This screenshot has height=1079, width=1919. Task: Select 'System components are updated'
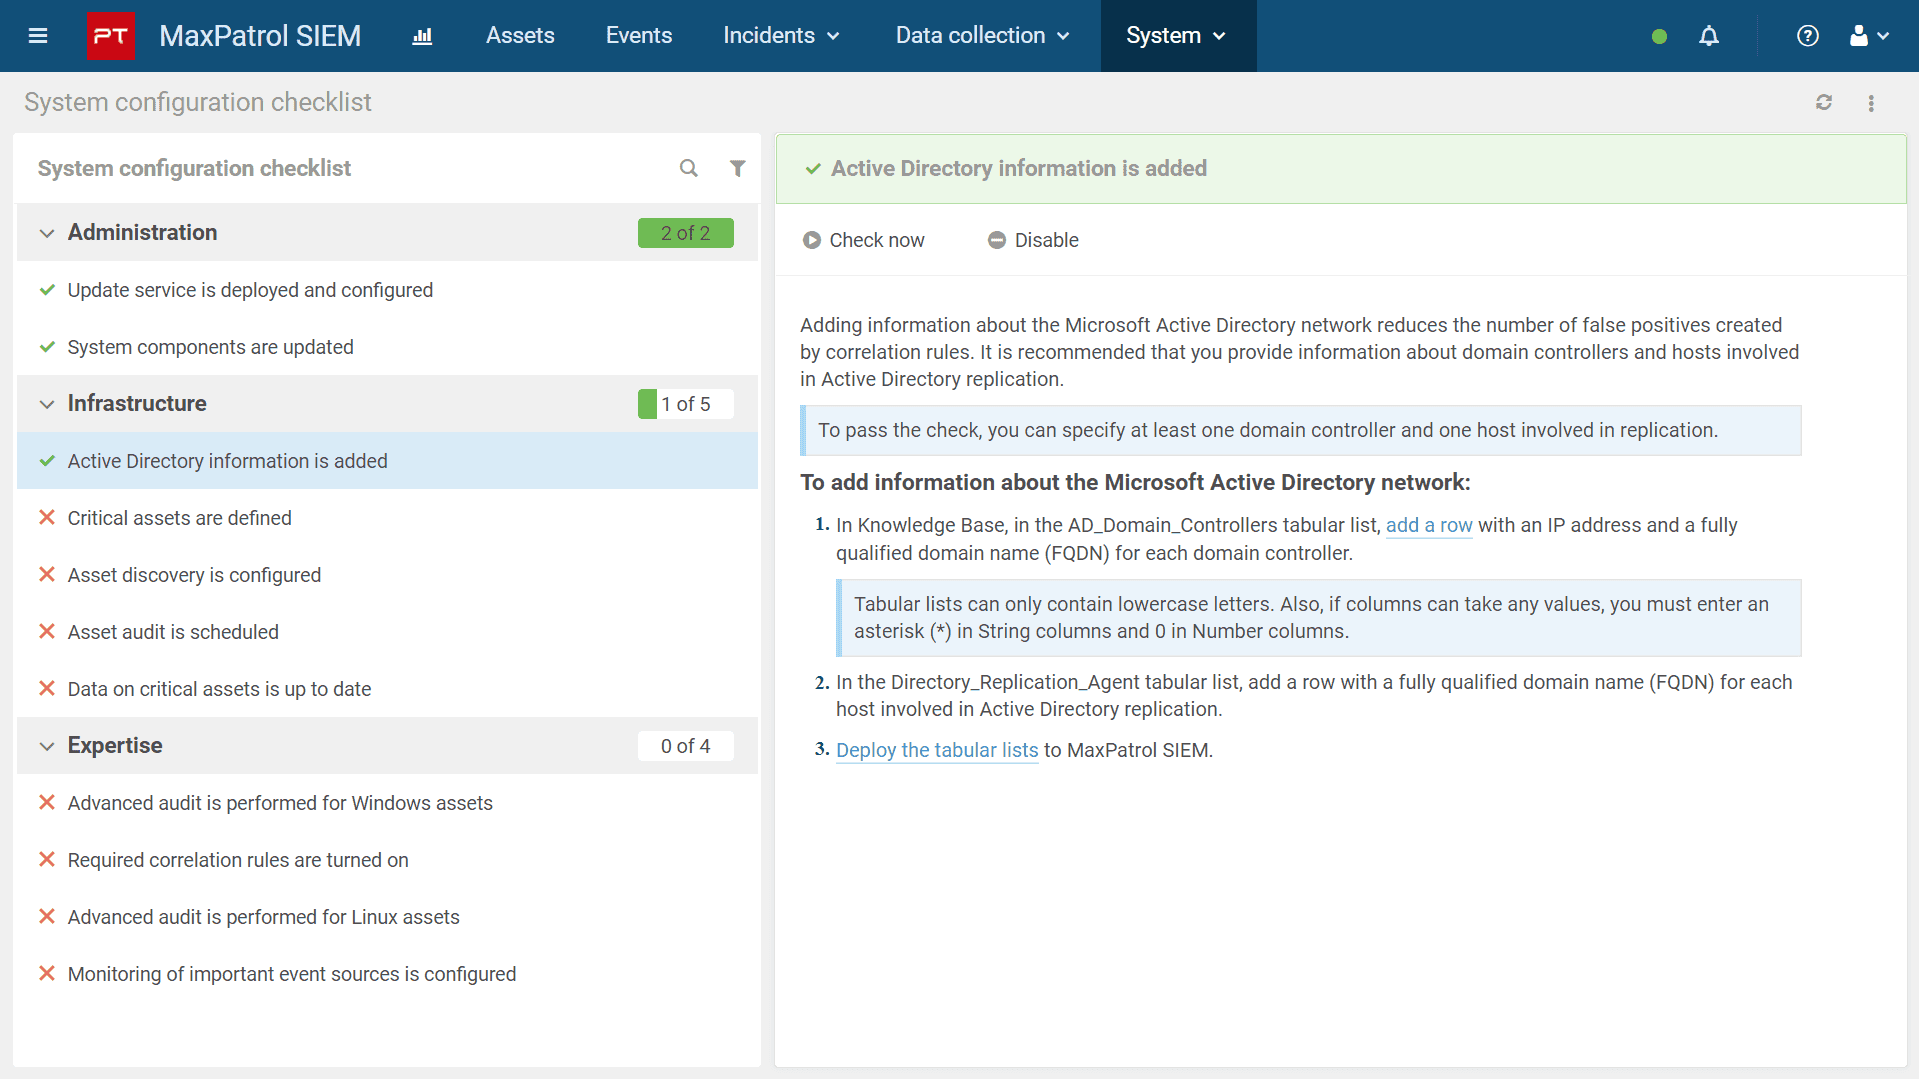(387, 347)
